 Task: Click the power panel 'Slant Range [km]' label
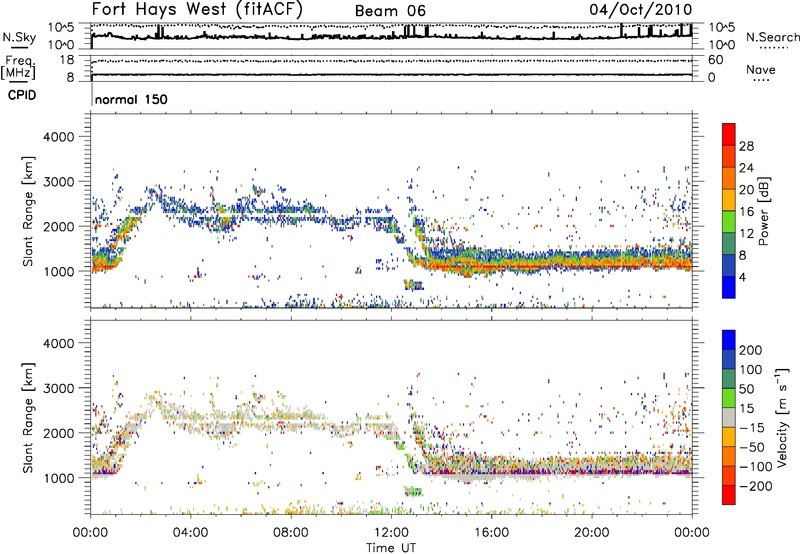(x=28, y=211)
